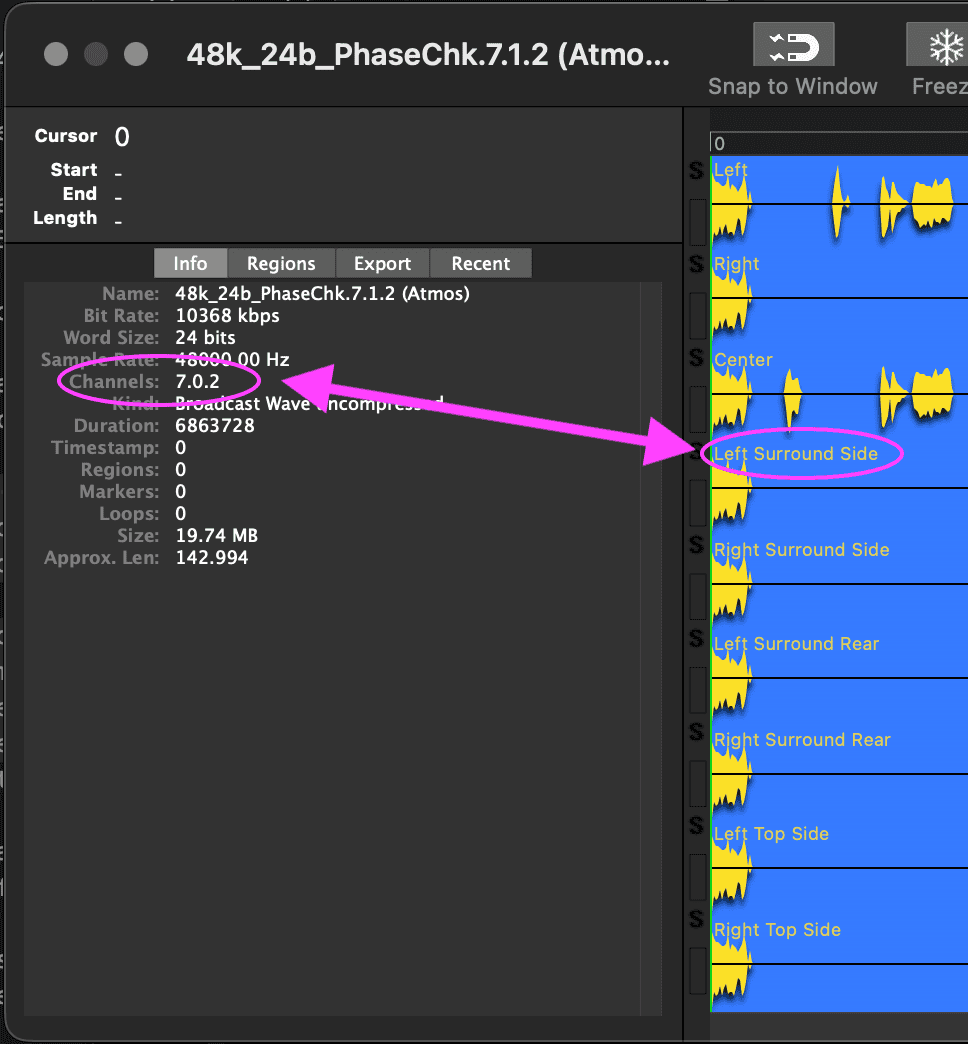Solo the Right channel
968x1044 pixels.
coord(695,265)
